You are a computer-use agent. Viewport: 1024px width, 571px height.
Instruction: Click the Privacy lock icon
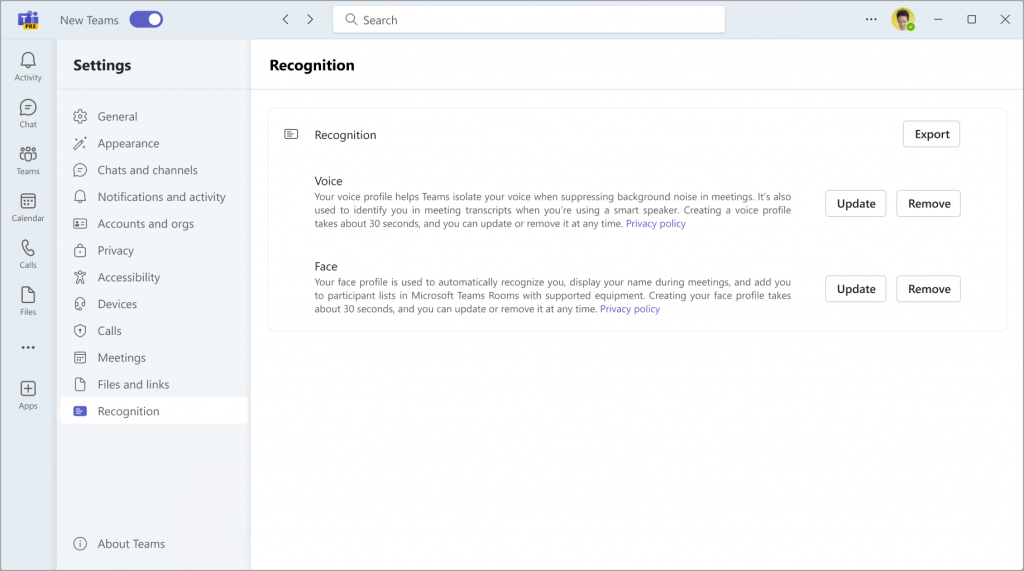pos(80,250)
